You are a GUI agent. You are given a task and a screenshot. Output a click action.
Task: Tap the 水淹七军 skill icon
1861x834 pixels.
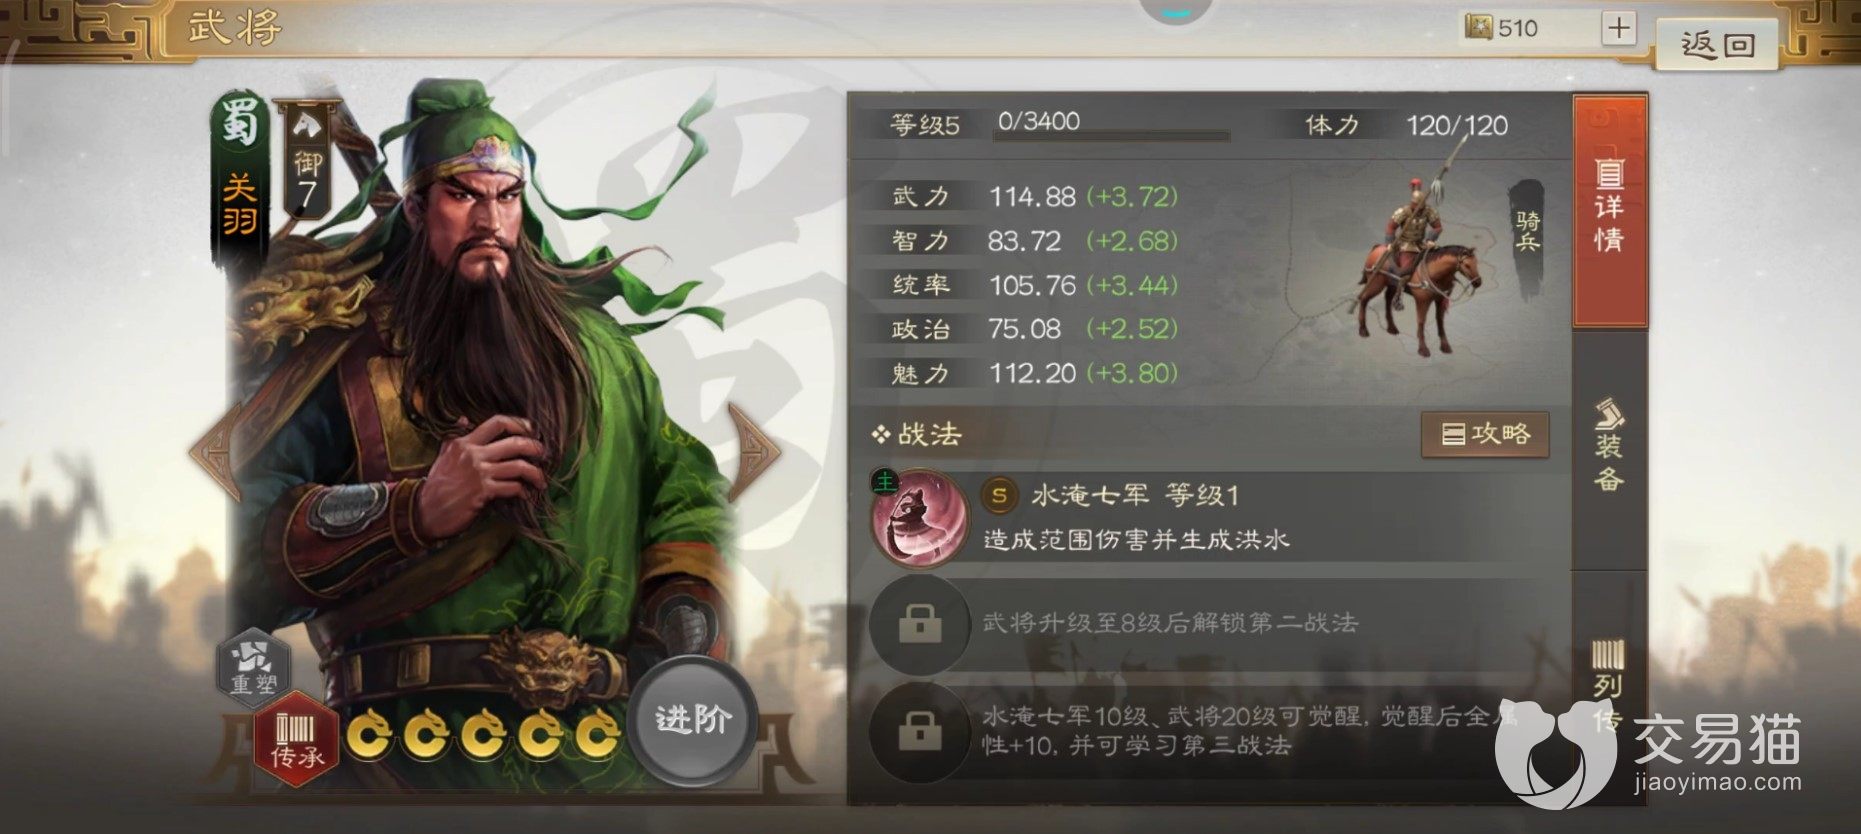[919, 519]
